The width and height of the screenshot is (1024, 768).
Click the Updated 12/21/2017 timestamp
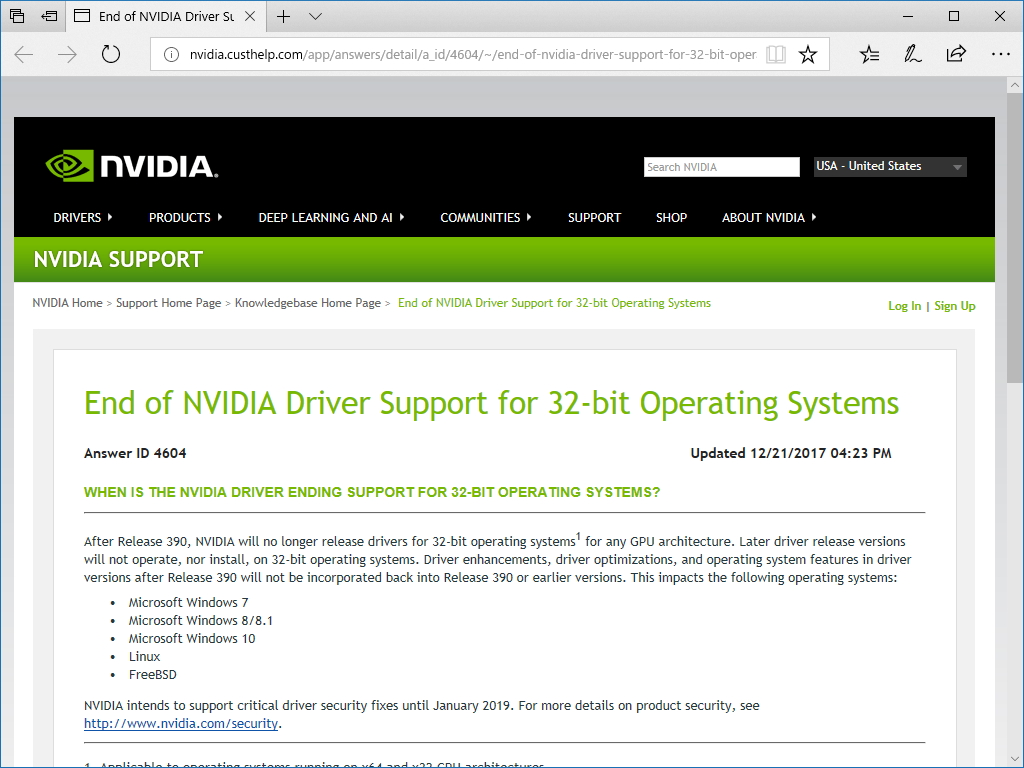point(791,453)
